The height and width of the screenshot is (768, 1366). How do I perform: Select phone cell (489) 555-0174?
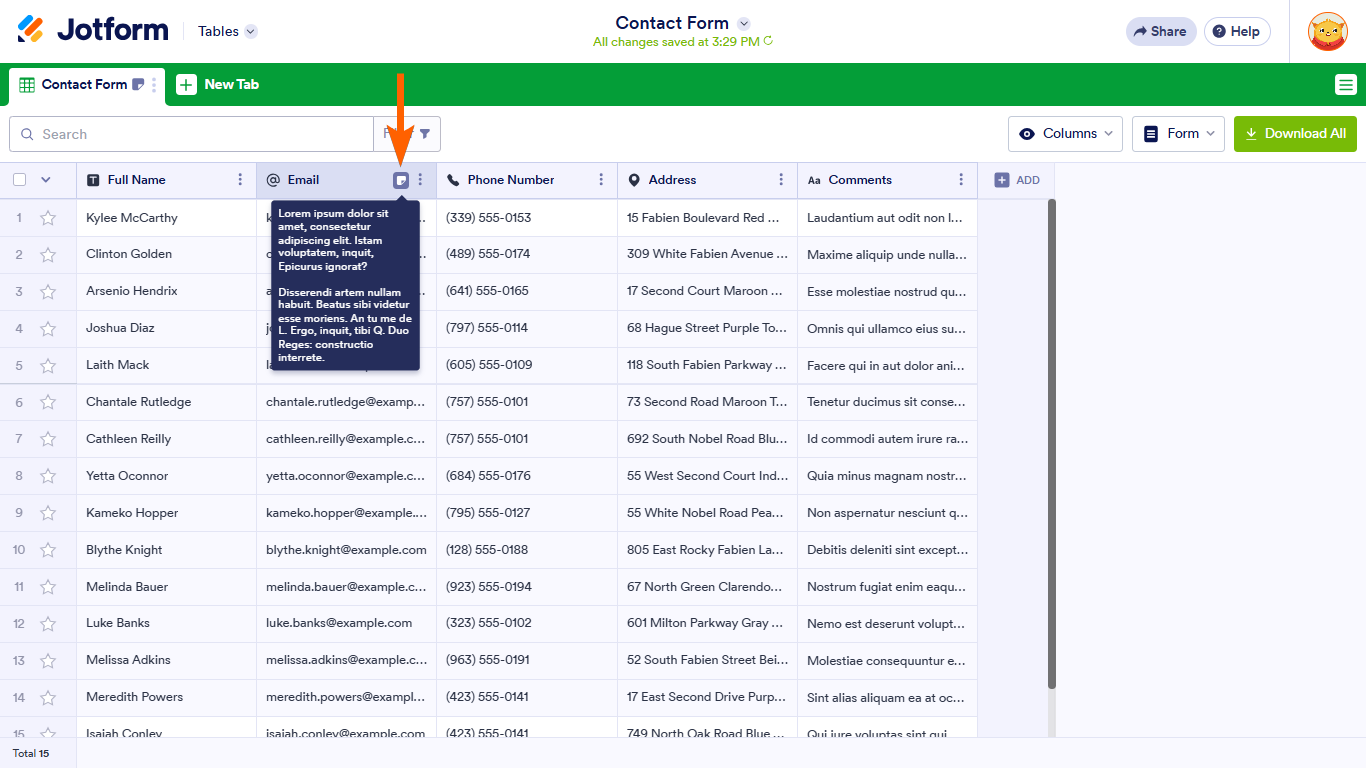pos(527,254)
